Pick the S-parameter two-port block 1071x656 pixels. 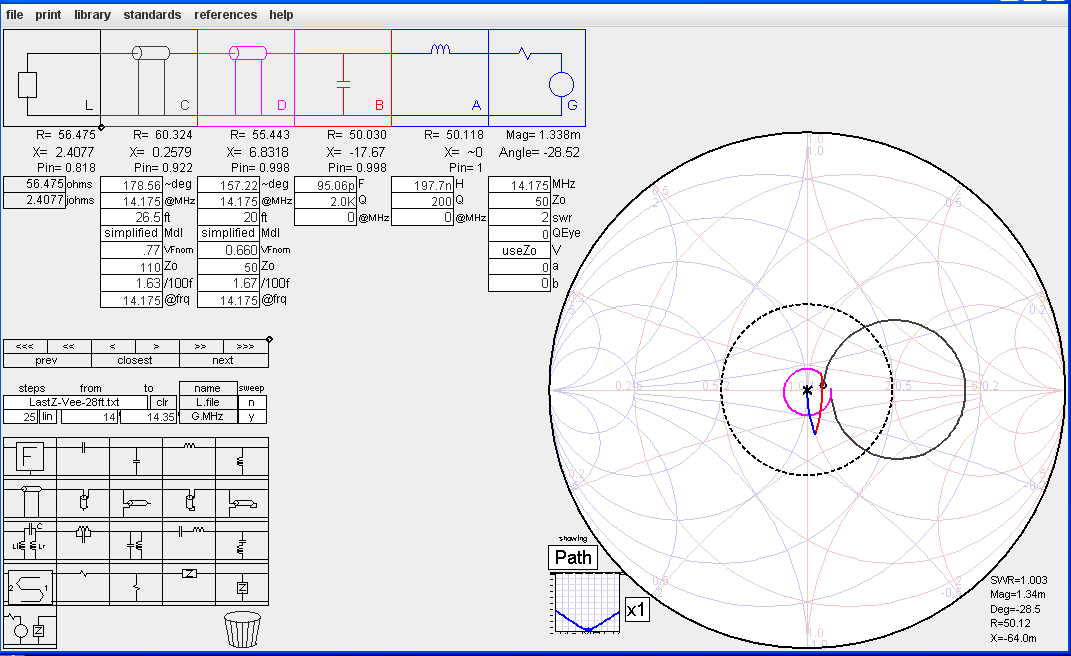pos(29,586)
